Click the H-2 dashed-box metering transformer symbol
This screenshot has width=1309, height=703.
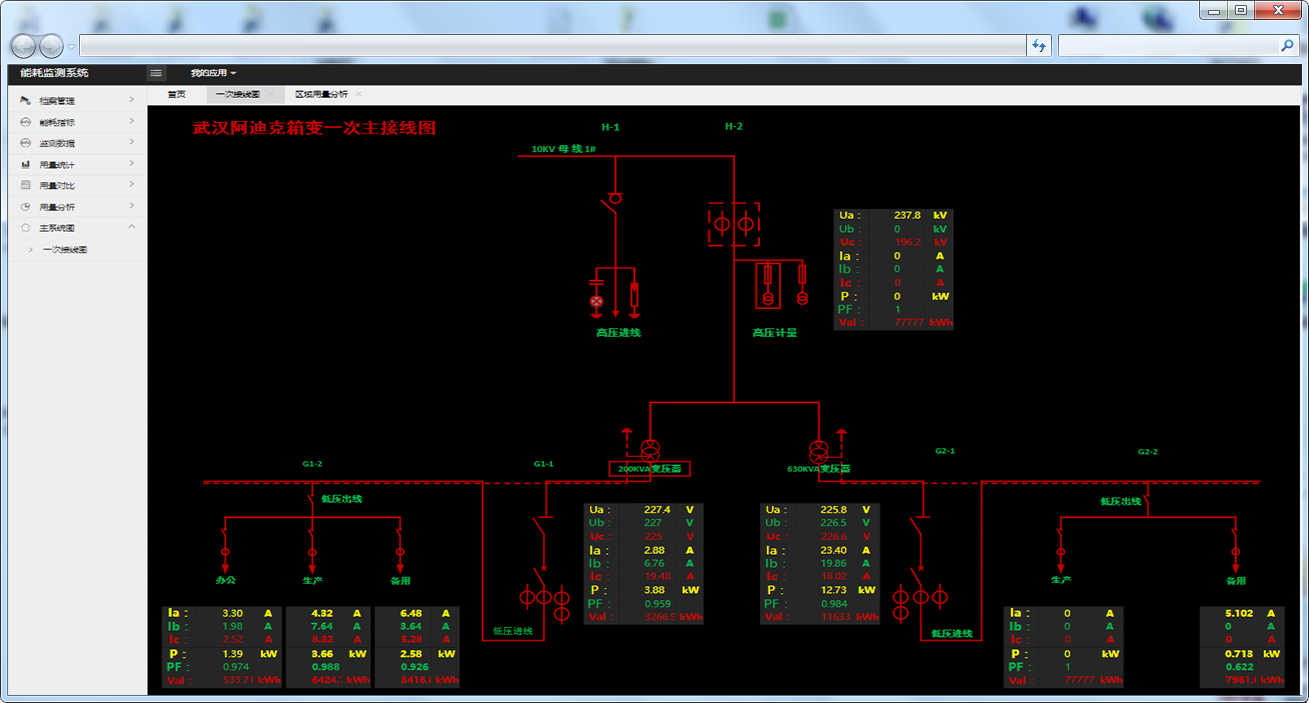(734, 224)
